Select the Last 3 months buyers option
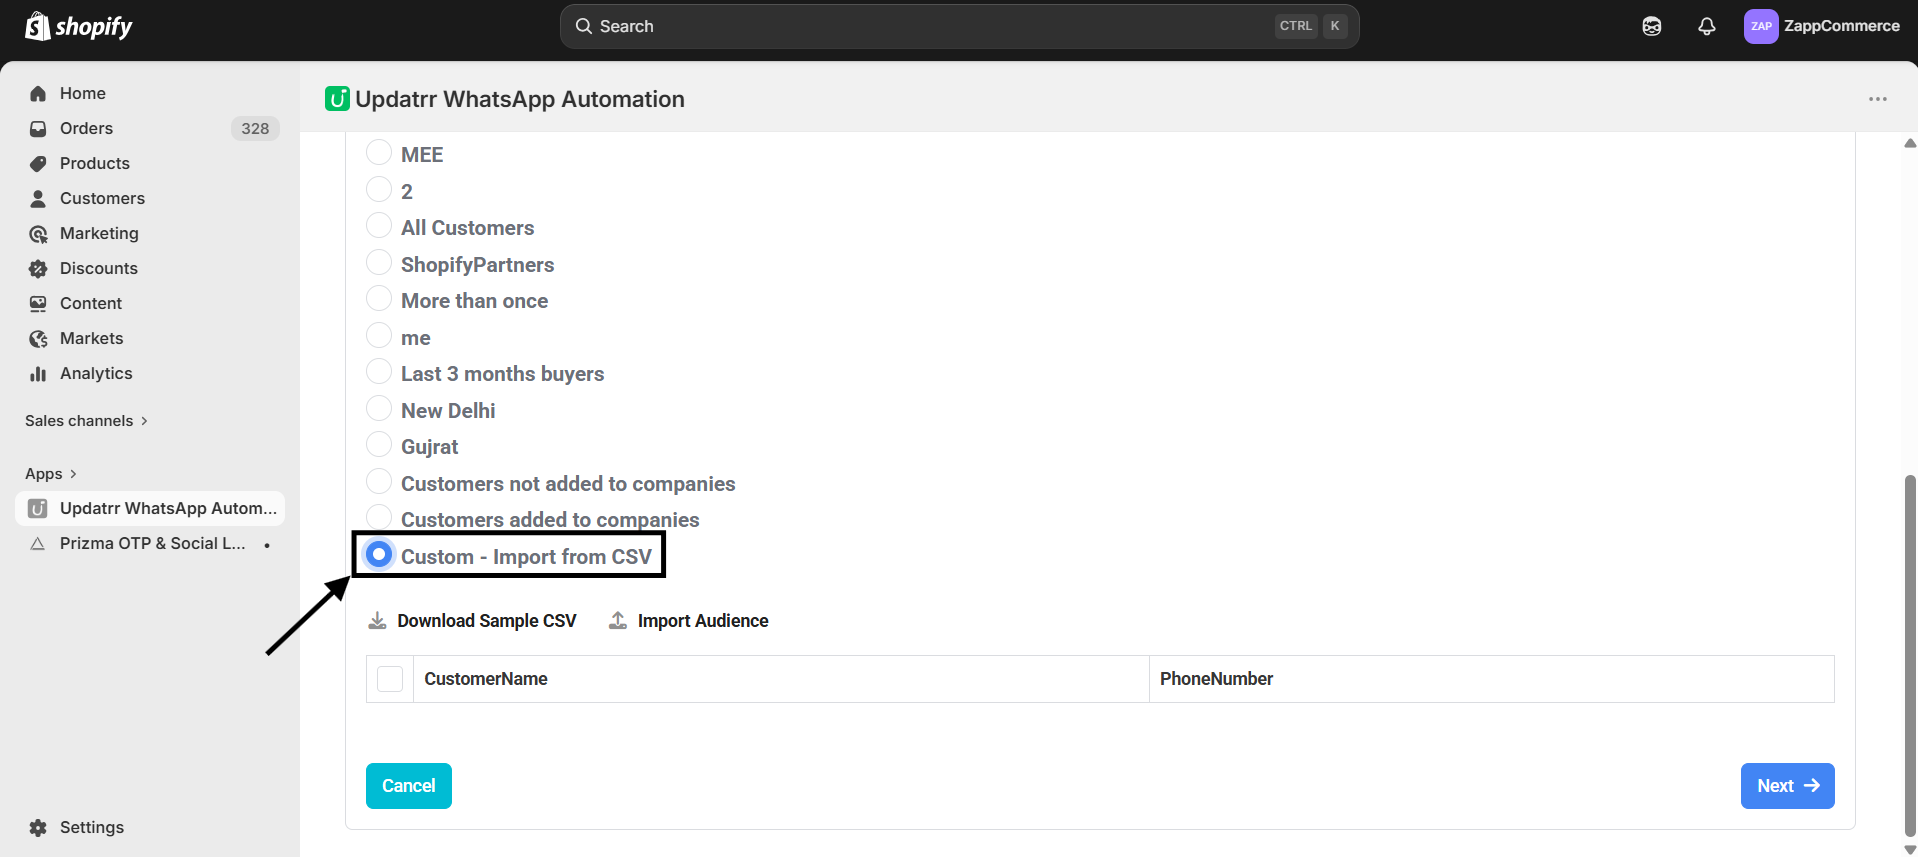1918x857 pixels. point(379,373)
